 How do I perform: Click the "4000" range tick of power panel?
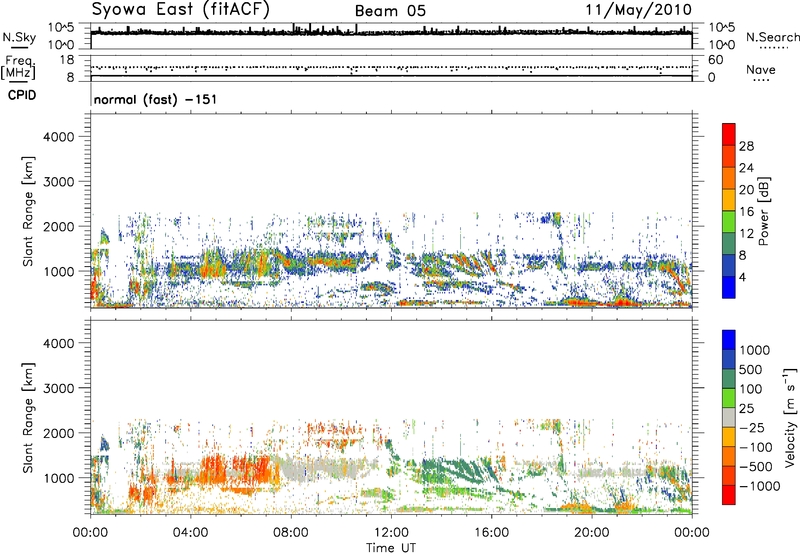59,137
